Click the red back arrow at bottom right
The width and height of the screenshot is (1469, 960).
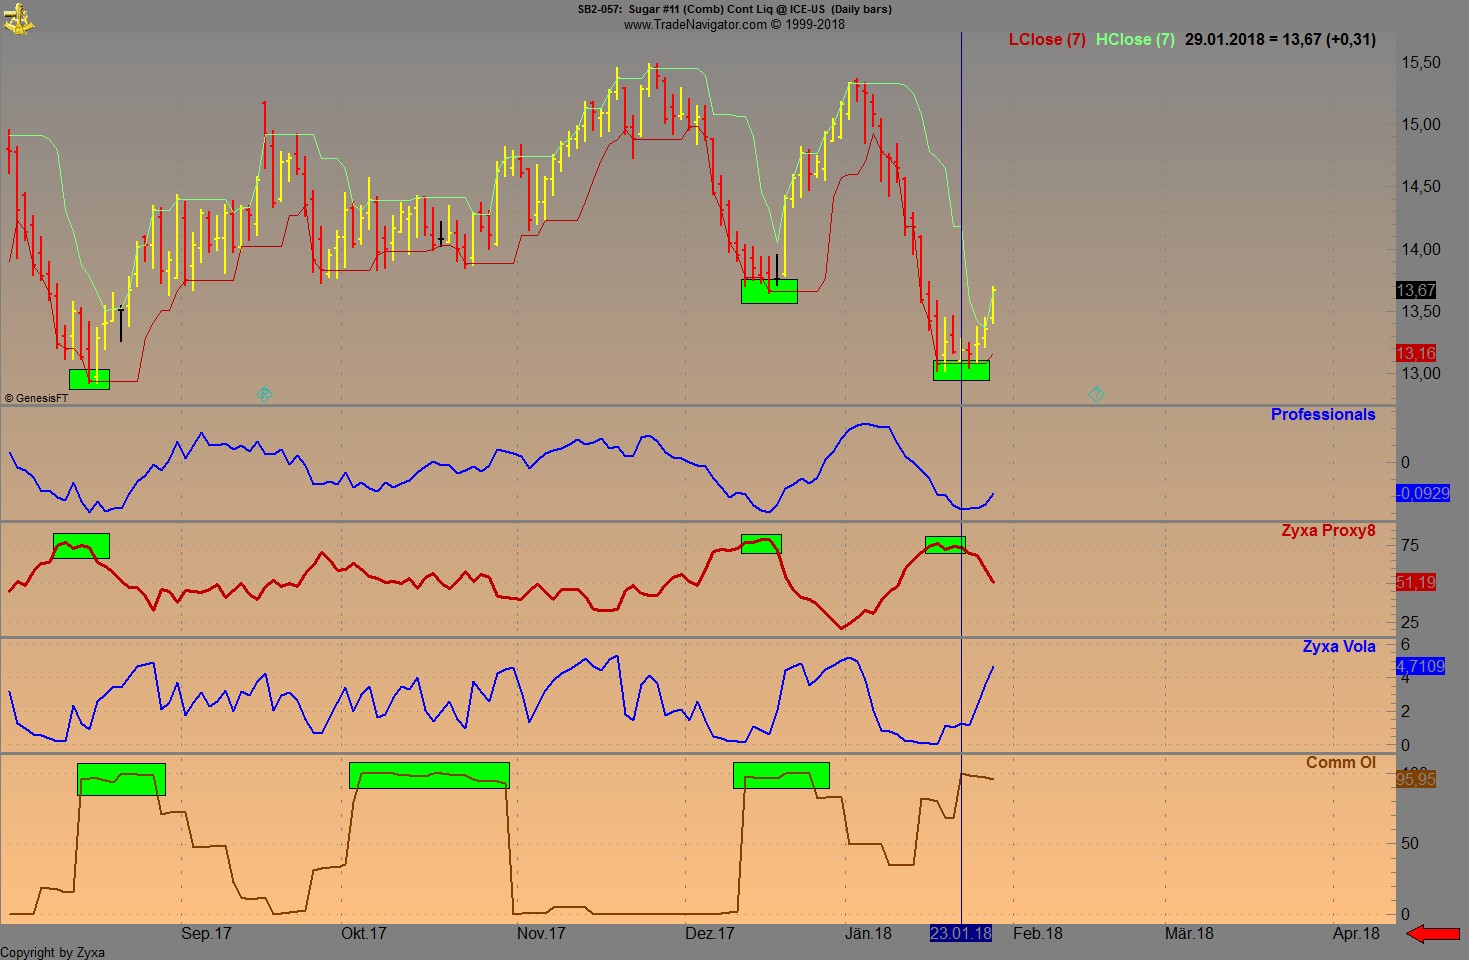tap(1433, 932)
